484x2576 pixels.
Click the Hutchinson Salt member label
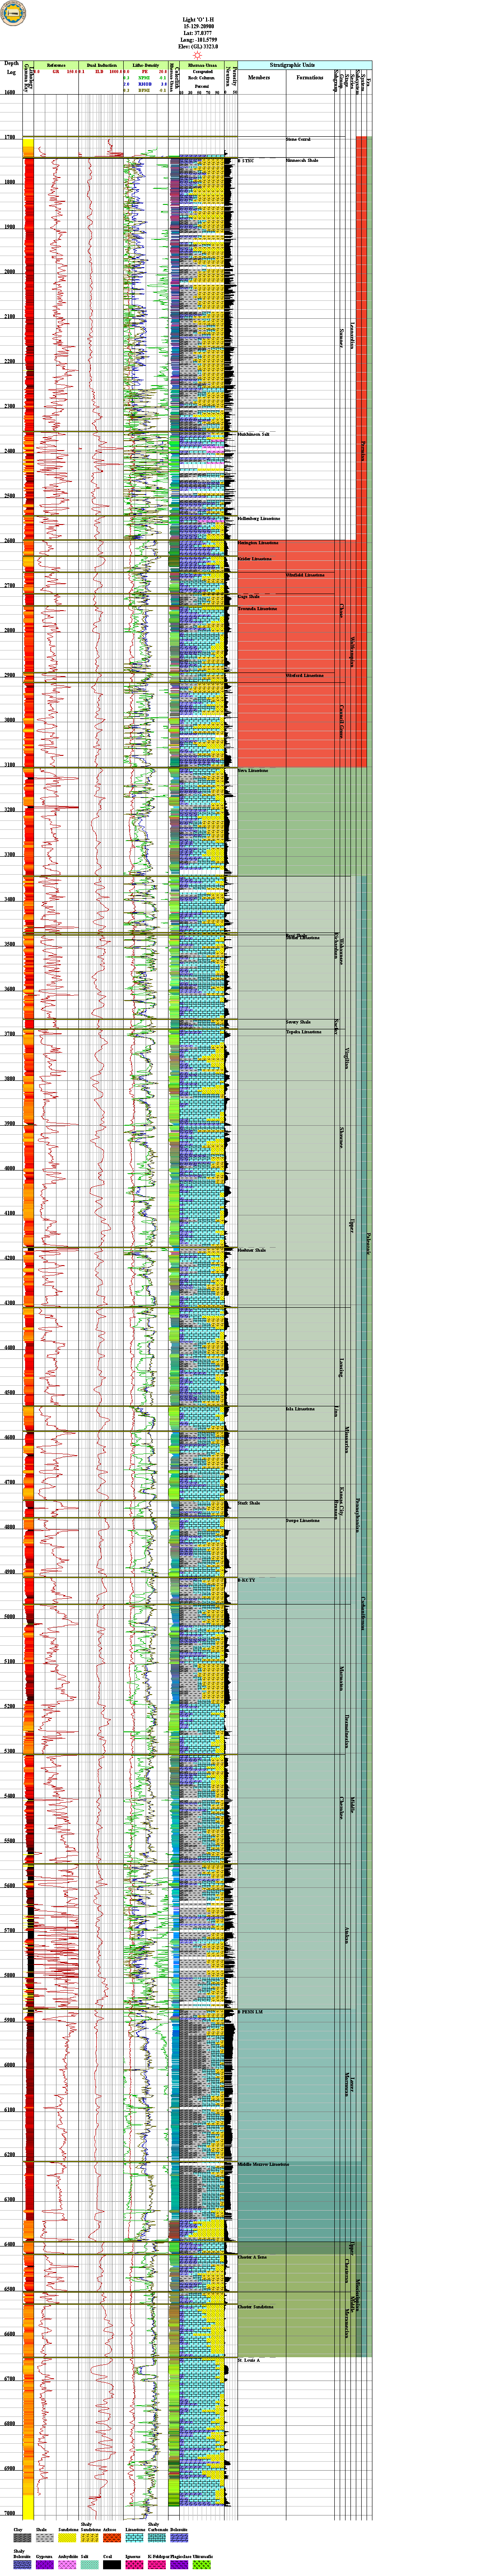(254, 435)
